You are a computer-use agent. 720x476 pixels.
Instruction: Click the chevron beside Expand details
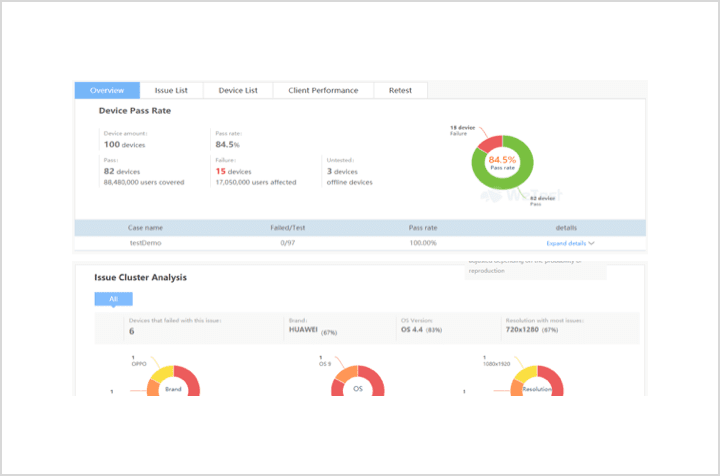click(x=592, y=243)
